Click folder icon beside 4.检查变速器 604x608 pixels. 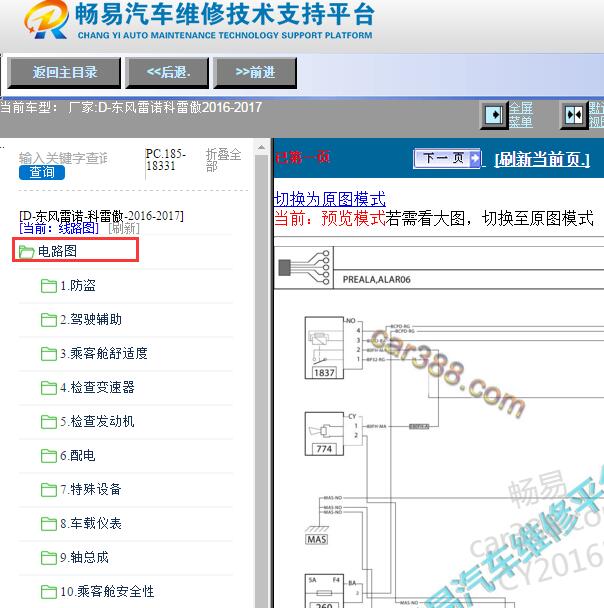(x=49, y=388)
